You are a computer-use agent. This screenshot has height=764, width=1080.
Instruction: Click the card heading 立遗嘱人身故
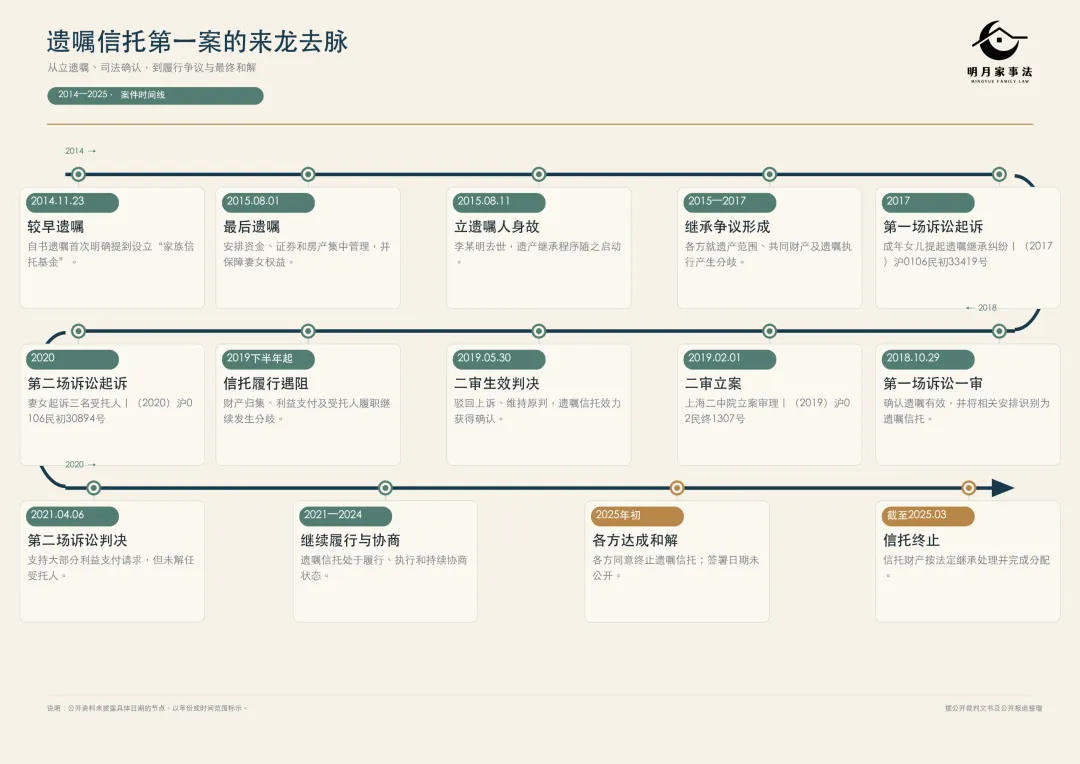point(497,227)
